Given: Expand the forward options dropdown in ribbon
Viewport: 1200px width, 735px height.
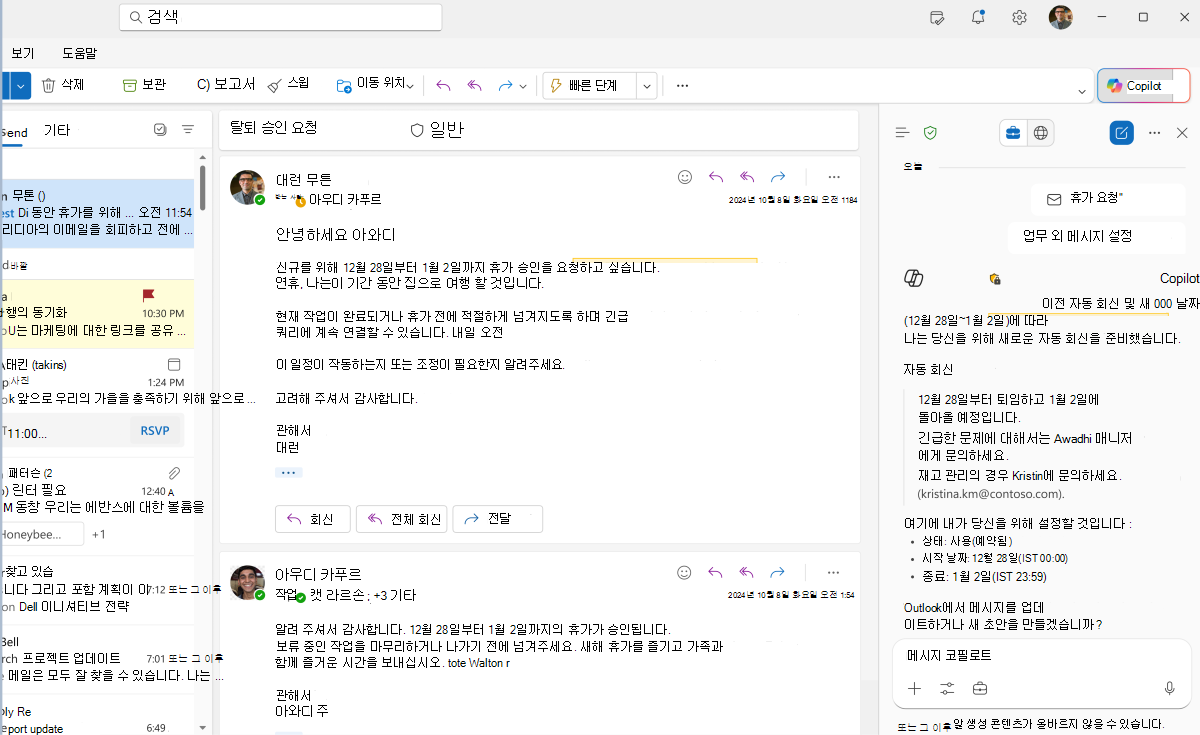Looking at the screenshot, I should tap(523, 86).
